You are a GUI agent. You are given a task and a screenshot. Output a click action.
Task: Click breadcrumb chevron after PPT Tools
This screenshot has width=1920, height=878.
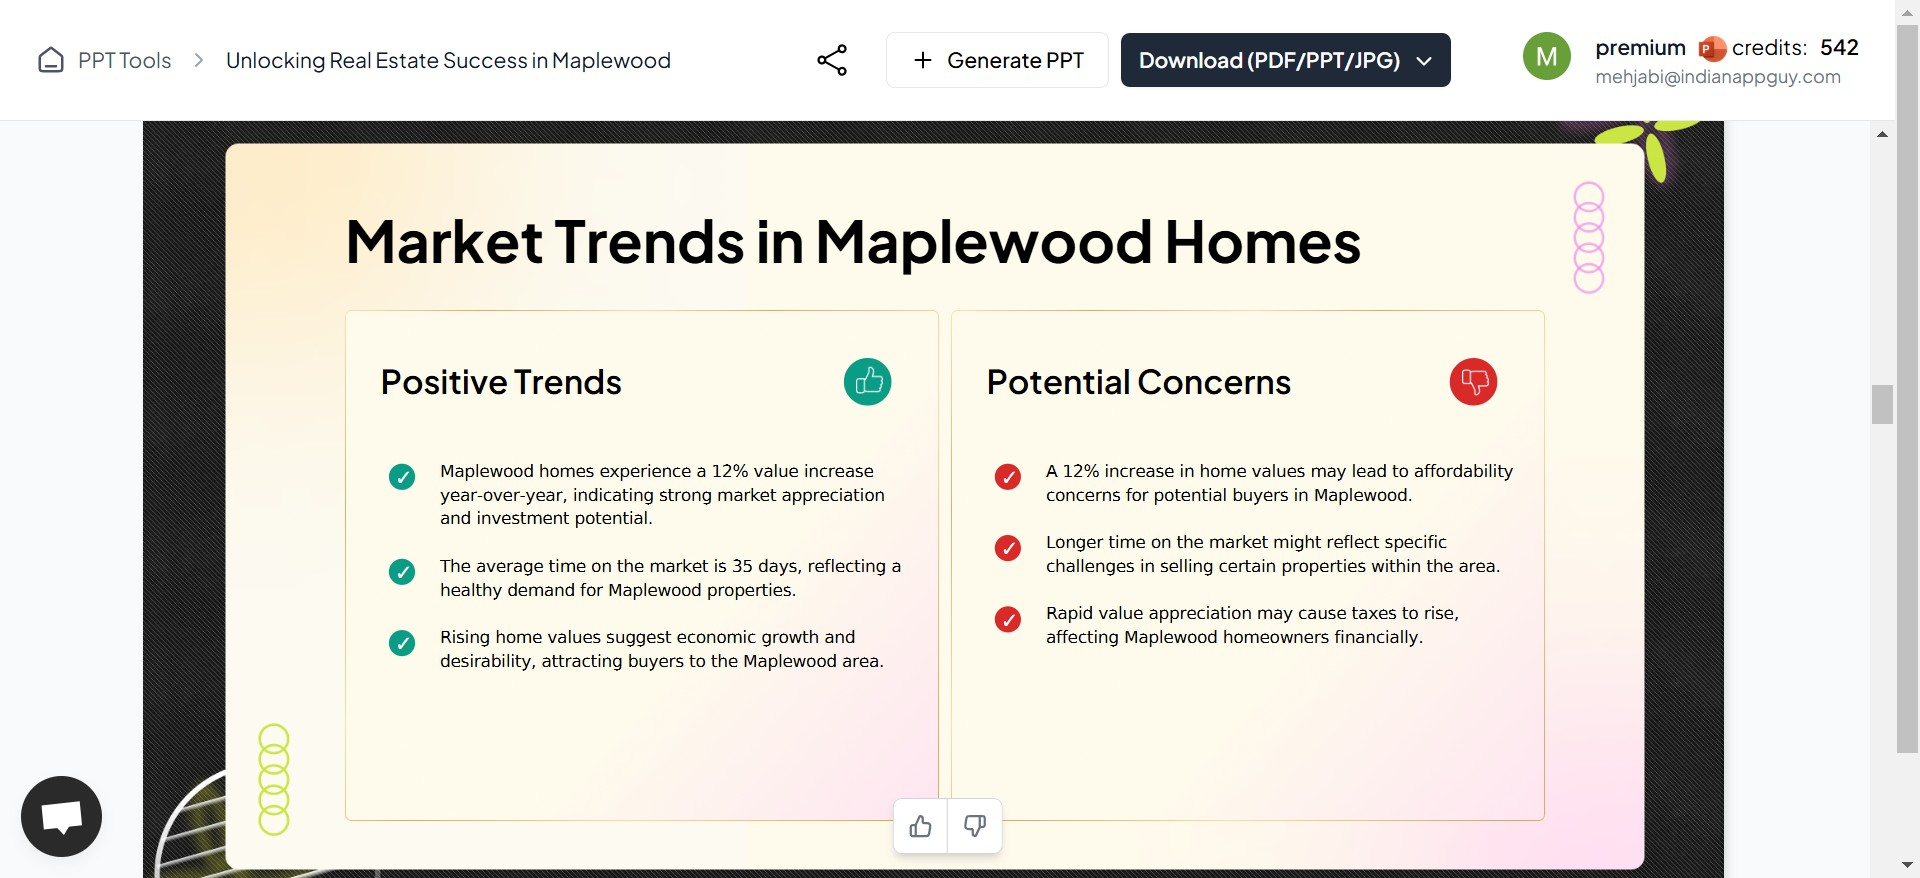click(199, 61)
